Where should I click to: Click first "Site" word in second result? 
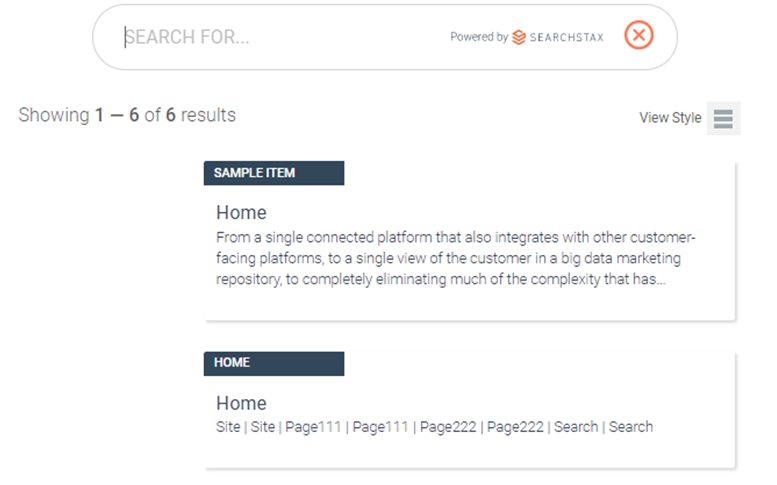click(228, 427)
